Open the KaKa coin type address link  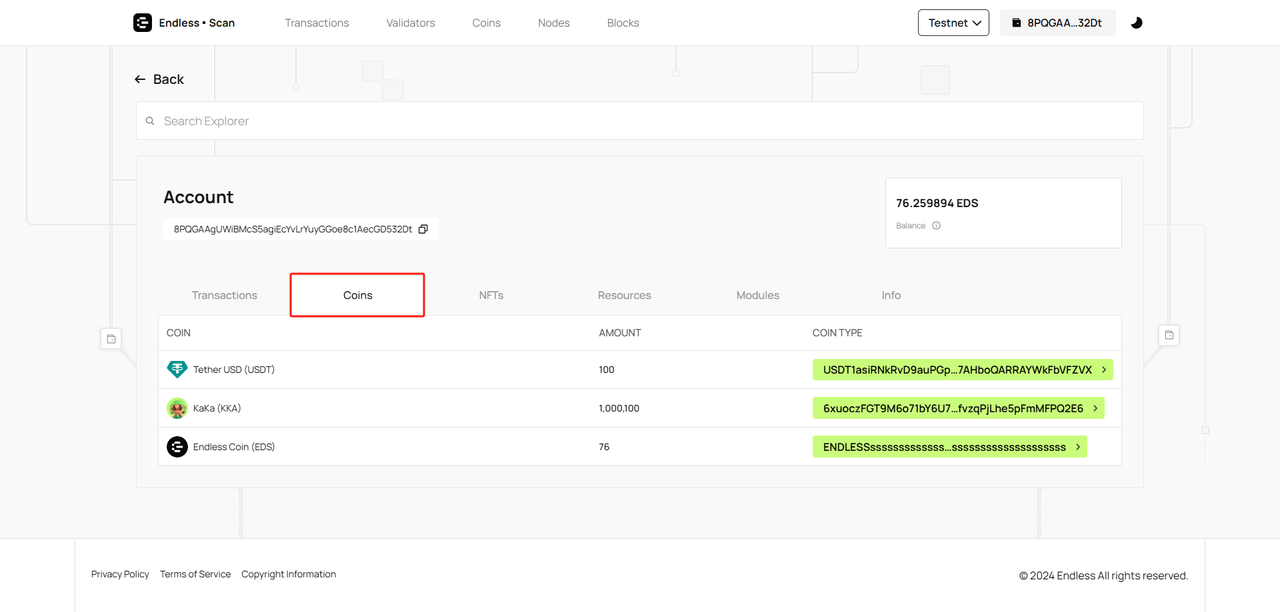pyautogui.click(x=957, y=408)
